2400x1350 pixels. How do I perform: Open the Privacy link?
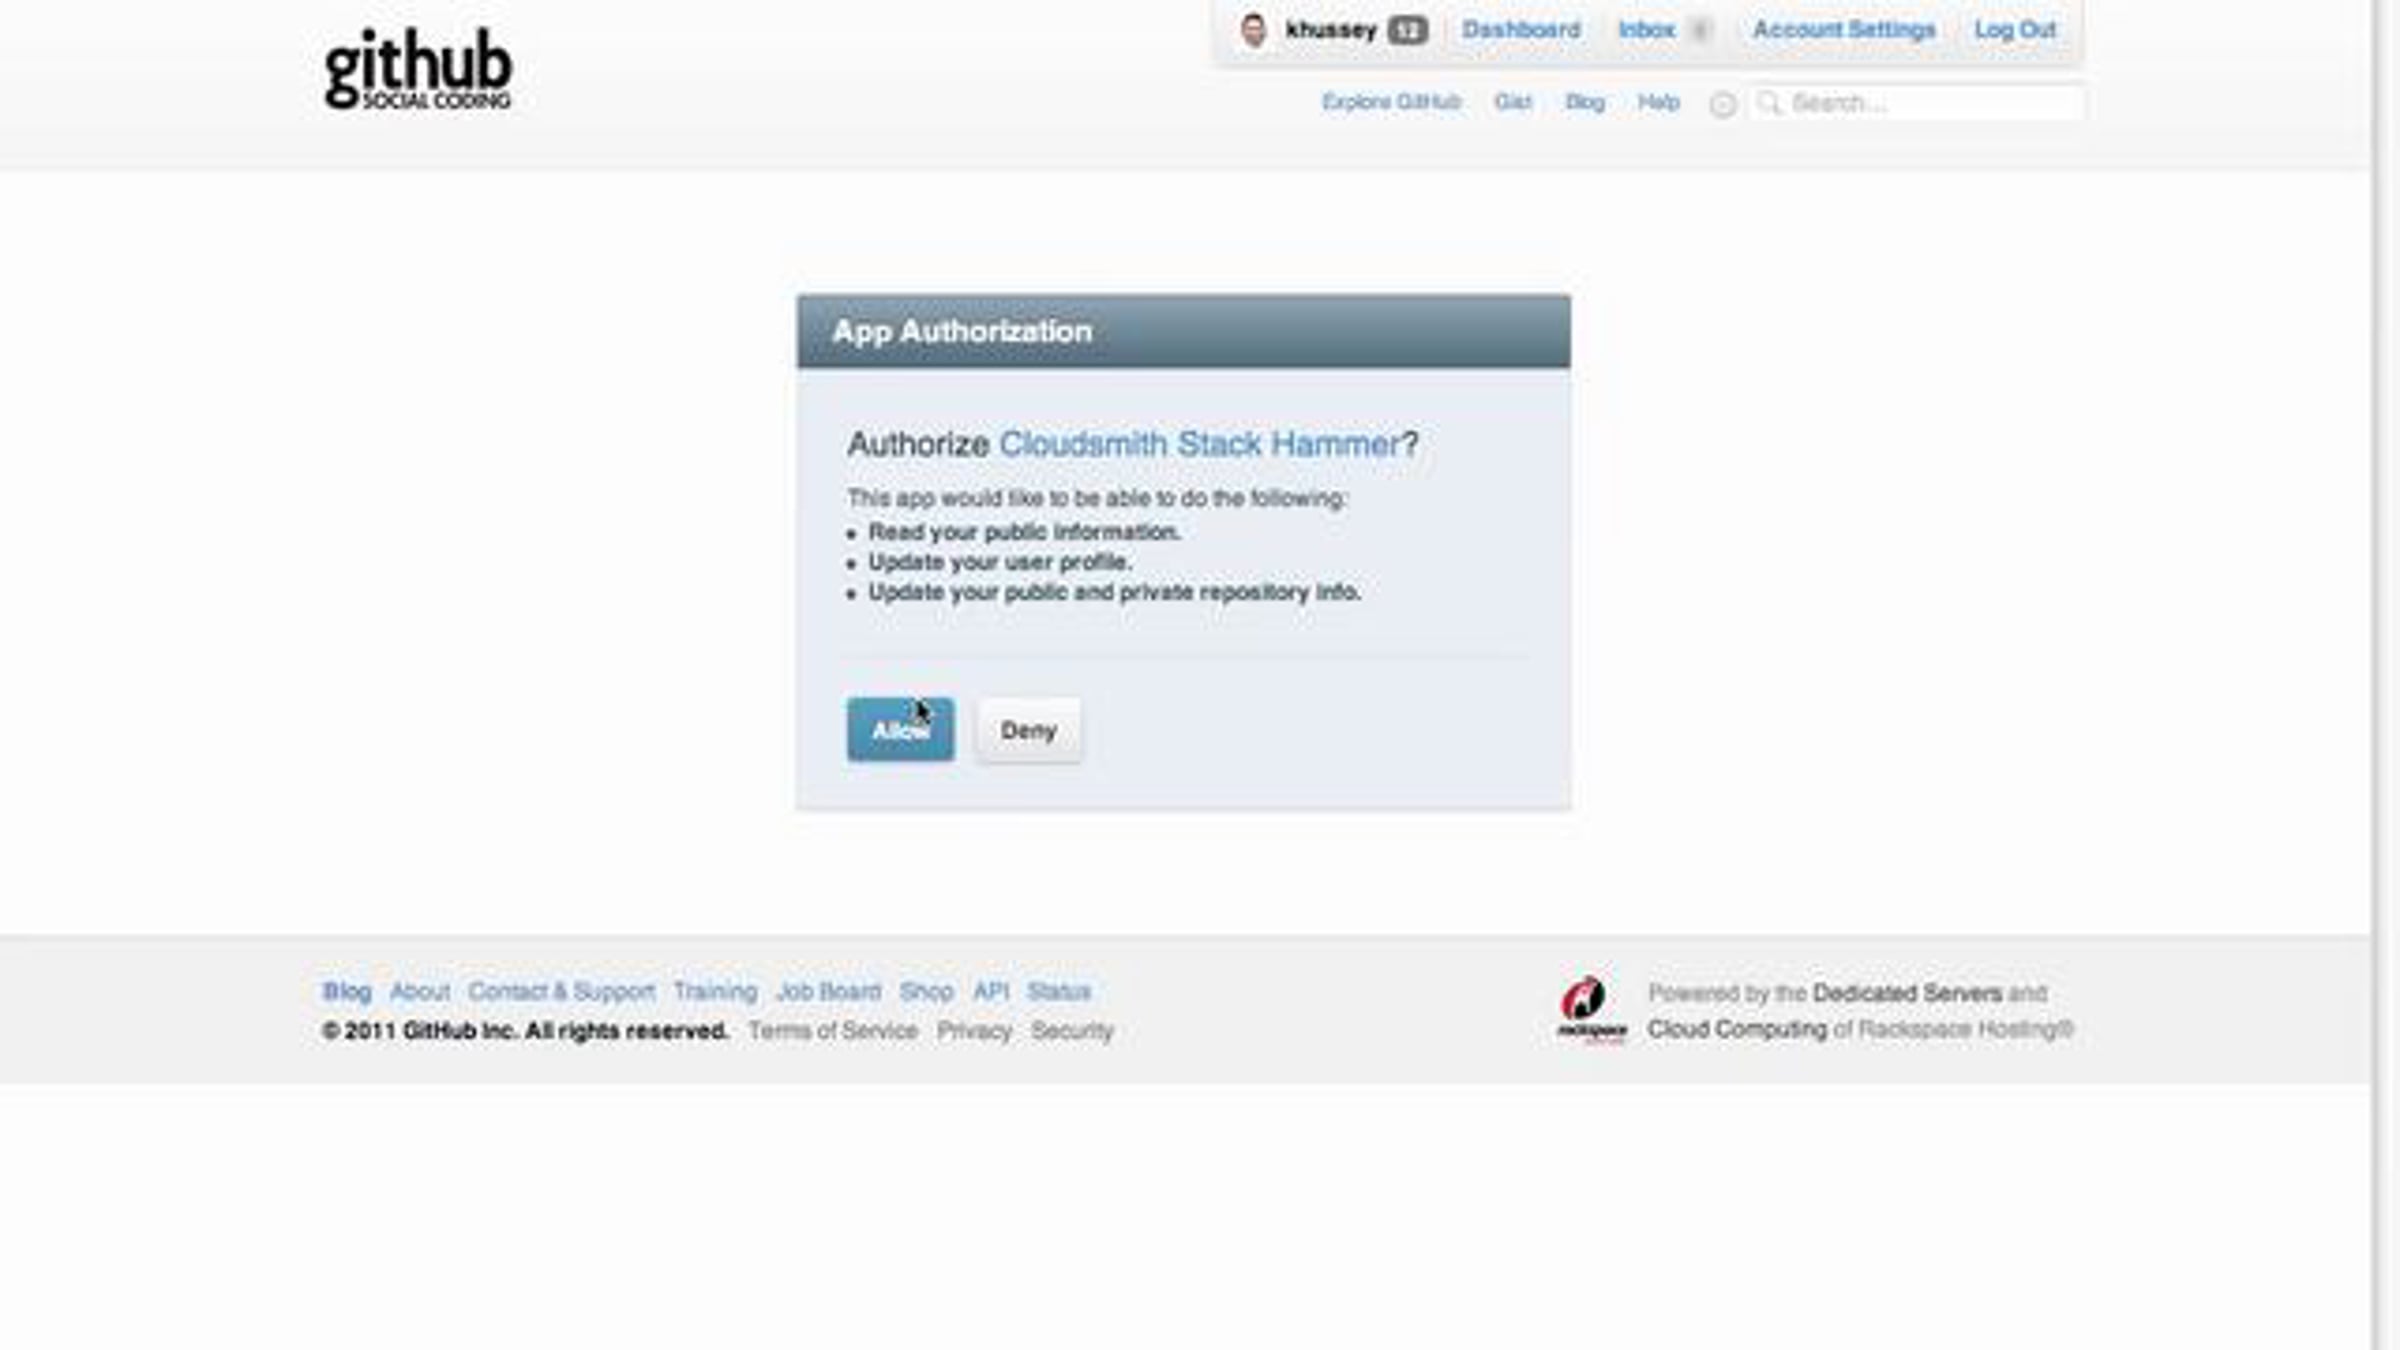[975, 1030]
